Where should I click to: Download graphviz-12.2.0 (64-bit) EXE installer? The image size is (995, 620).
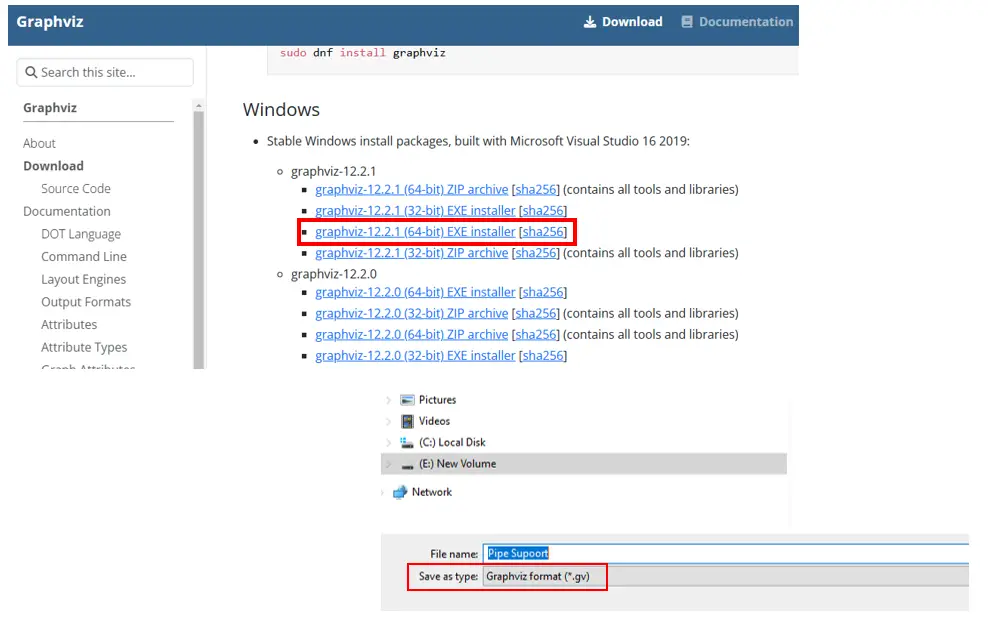pyautogui.click(x=415, y=293)
